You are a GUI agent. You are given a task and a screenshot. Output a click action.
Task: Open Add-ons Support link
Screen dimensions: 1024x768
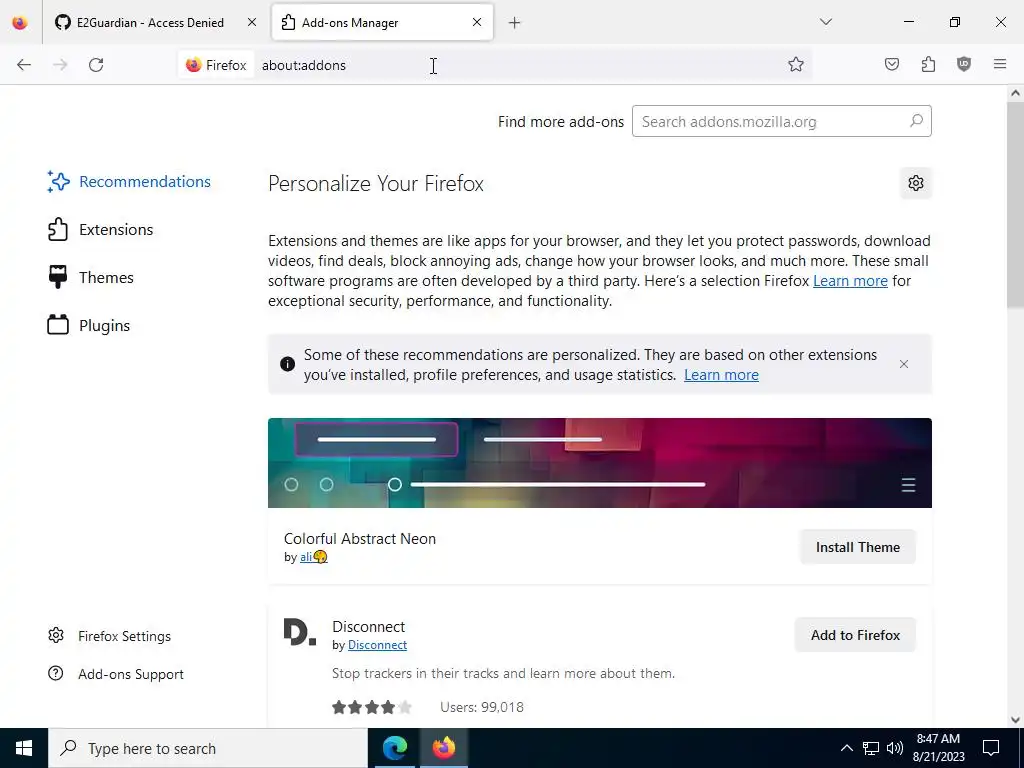coord(116,674)
